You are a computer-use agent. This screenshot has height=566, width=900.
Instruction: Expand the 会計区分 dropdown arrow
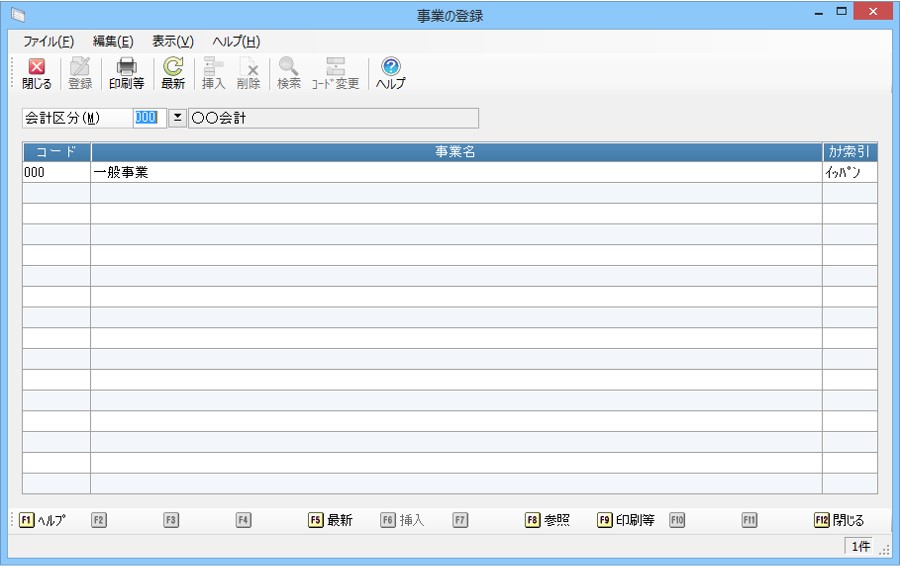[177, 118]
